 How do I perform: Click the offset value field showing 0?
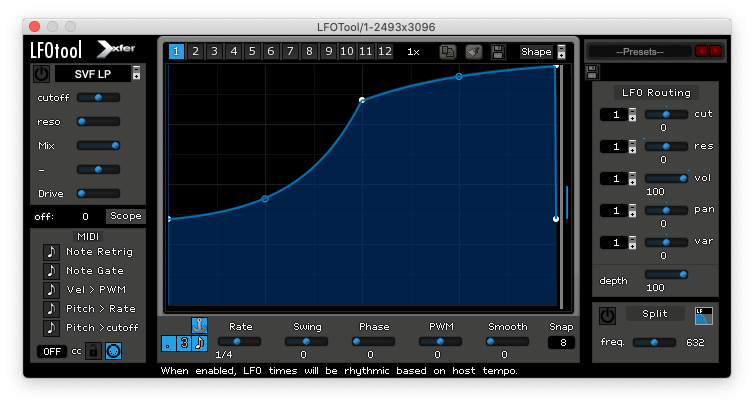pos(85,216)
